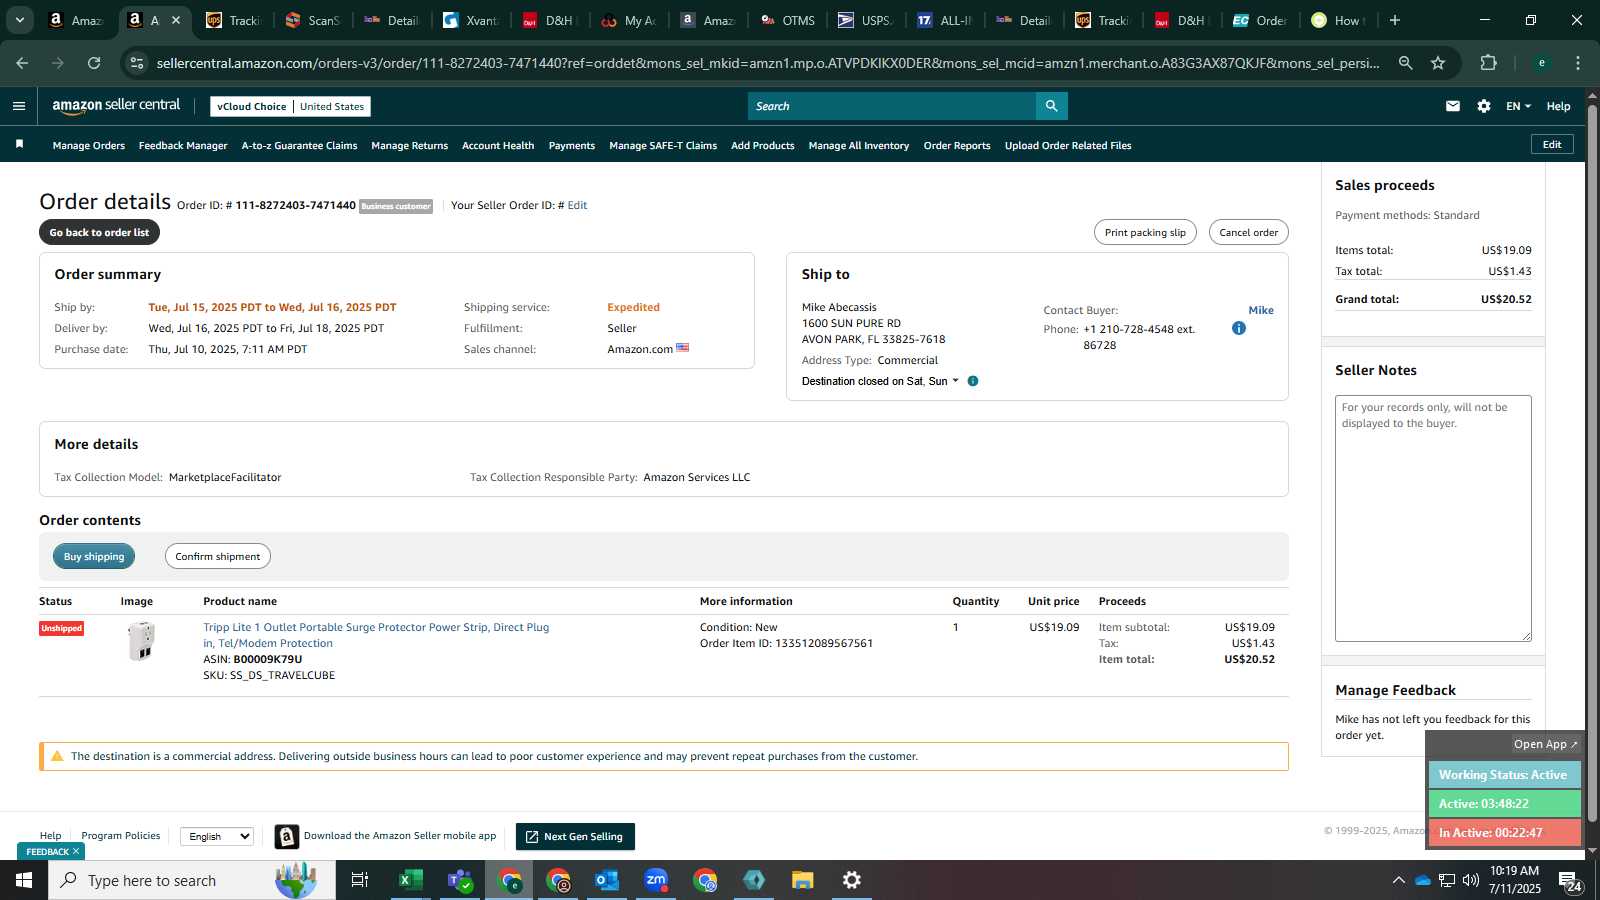Open the browser tab search dropdown
1600x900 pixels.
[x=19, y=20]
